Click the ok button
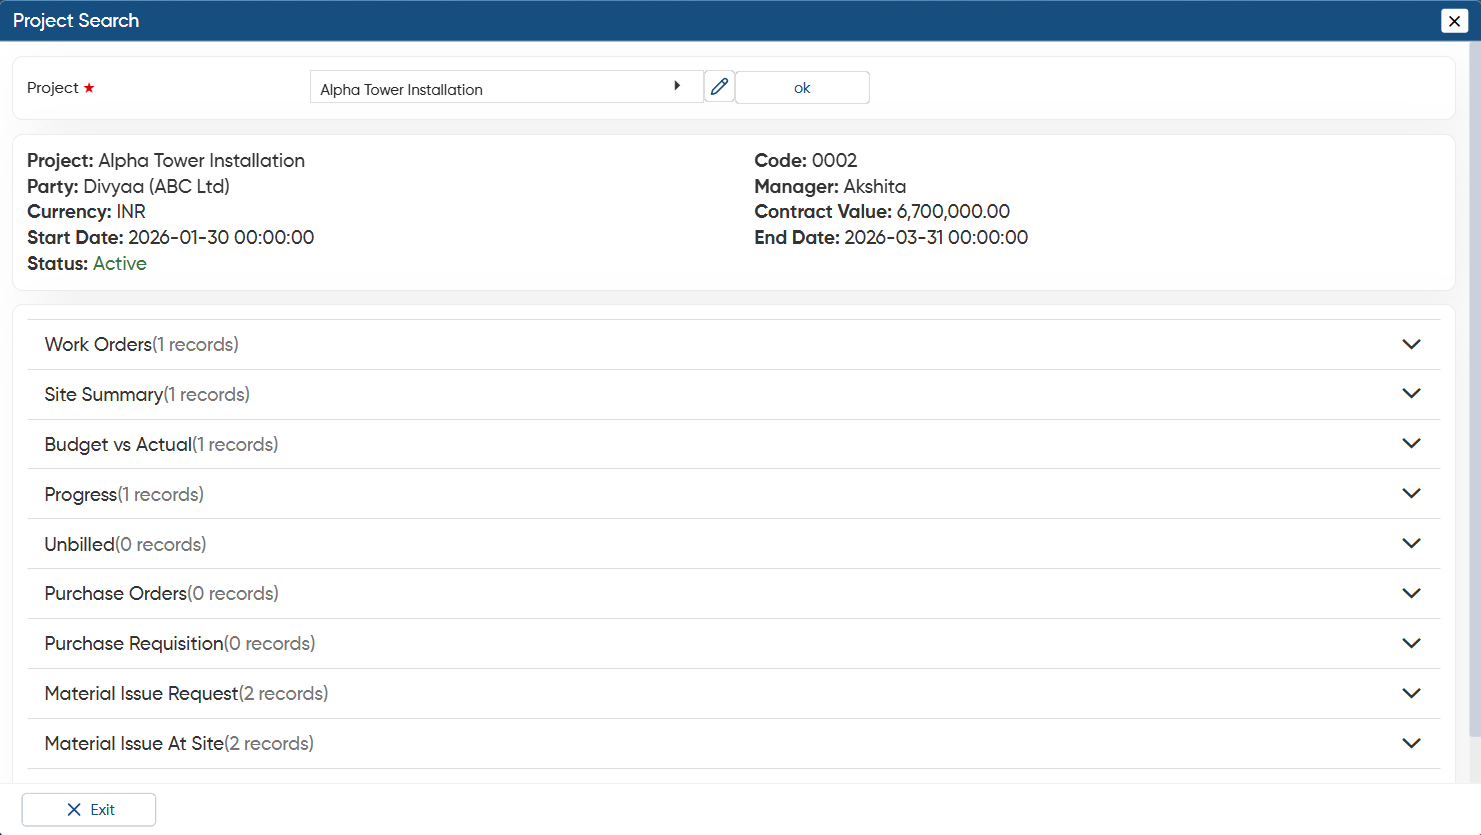 pyautogui.click(x=802, y=88)
